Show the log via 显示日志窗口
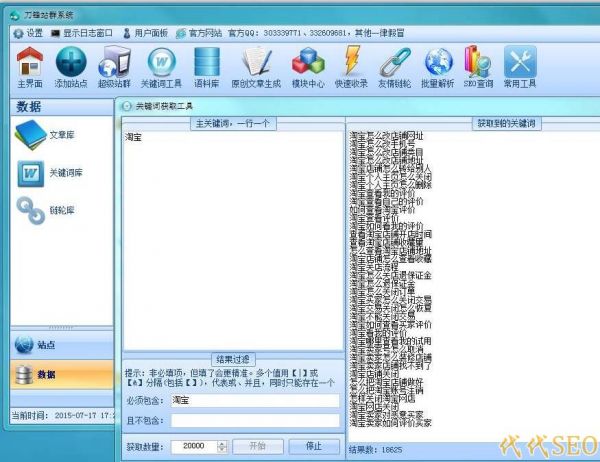Image resolution: width=600 pixels, height=462 pixels. pyautogui.click(x=82, y=33)
